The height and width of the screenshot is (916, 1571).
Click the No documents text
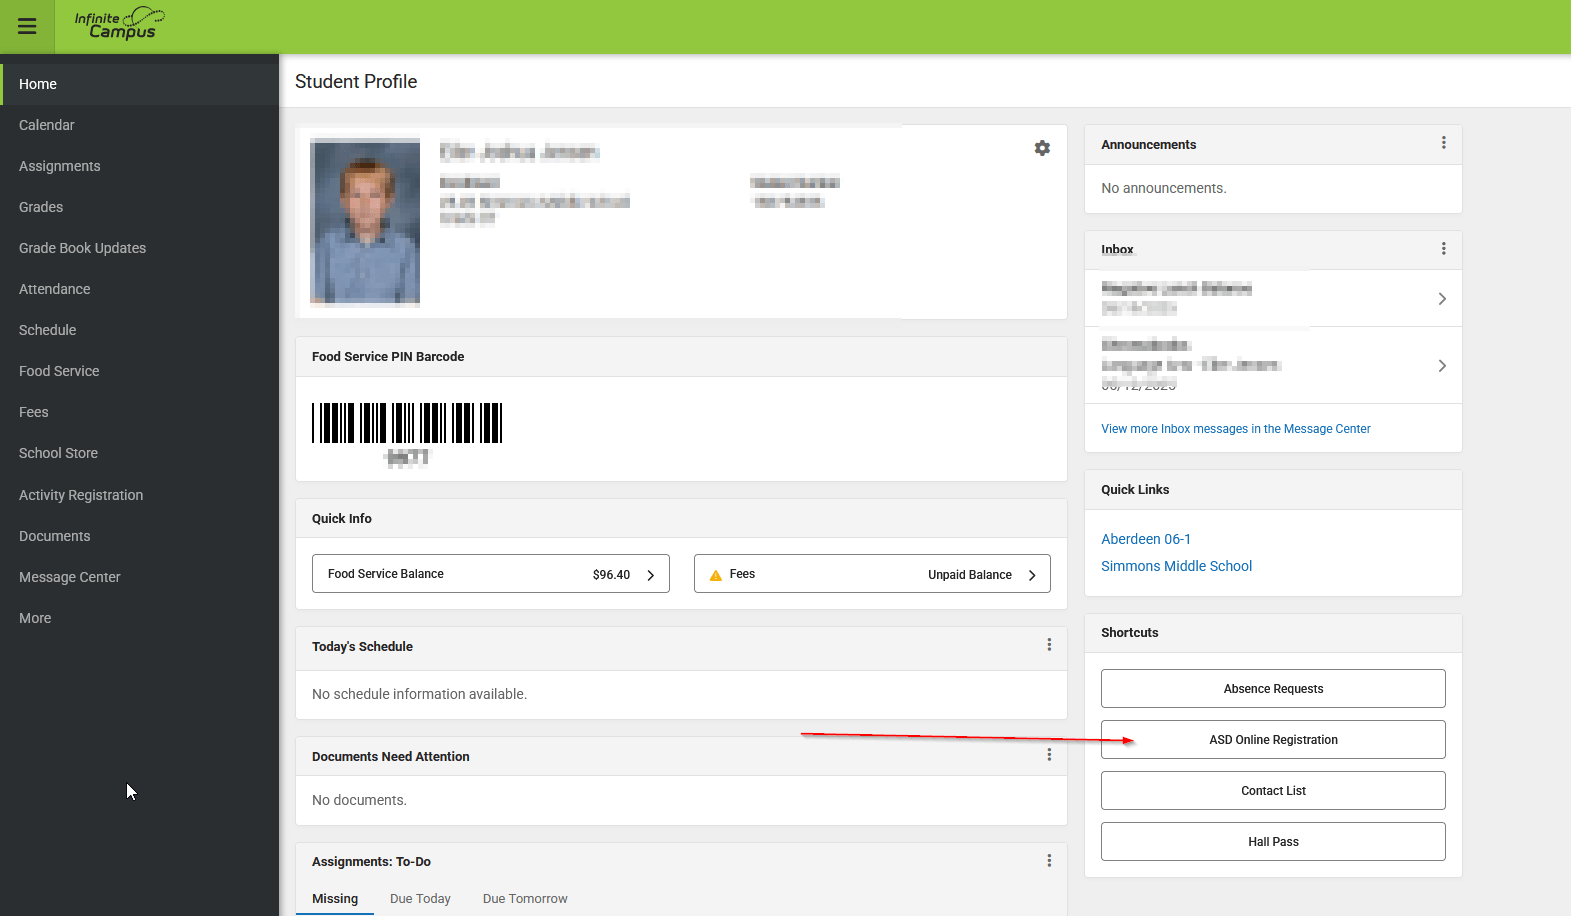359,800
